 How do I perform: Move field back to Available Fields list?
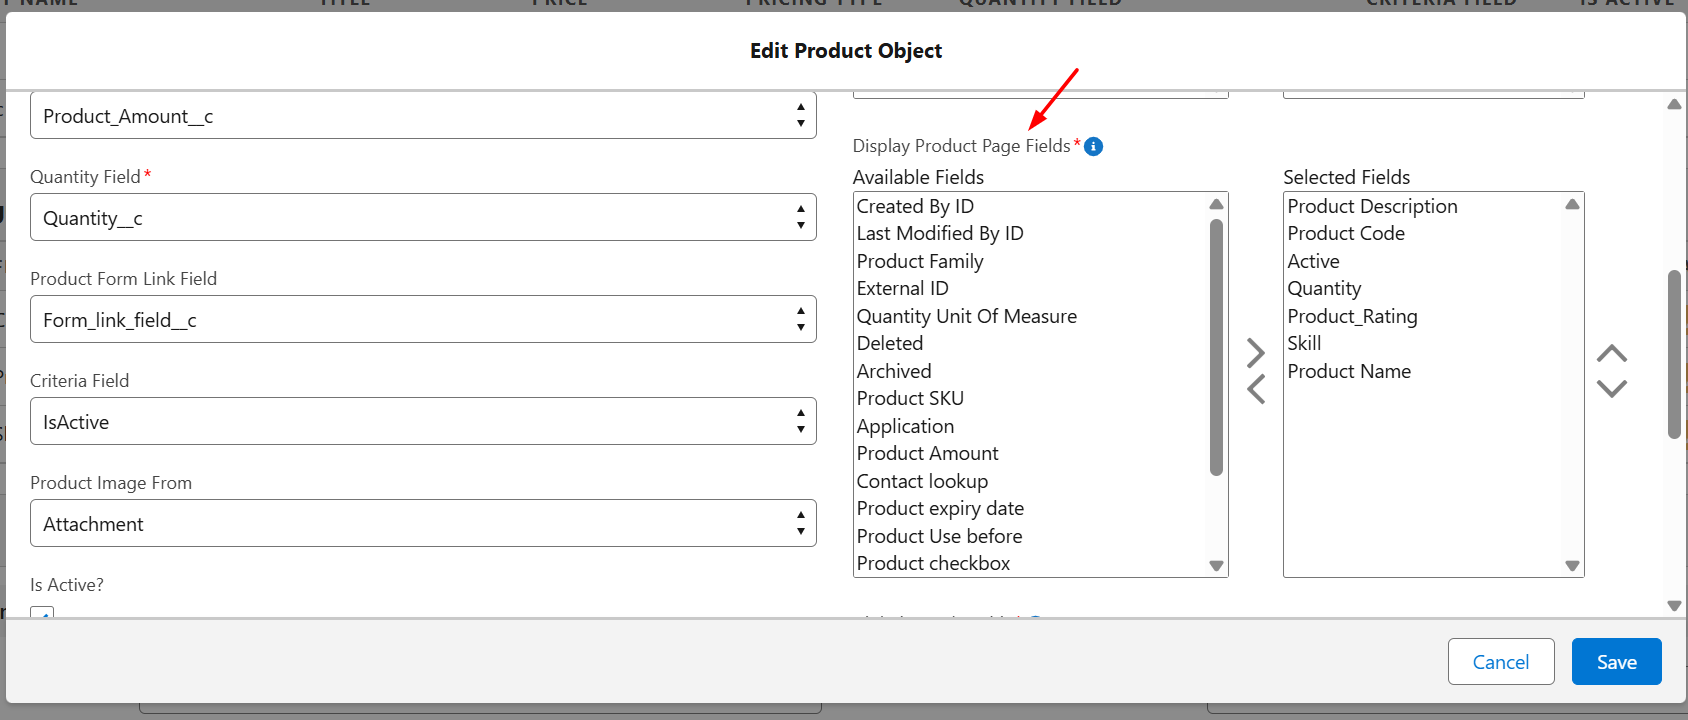[x=1256, y=389]
